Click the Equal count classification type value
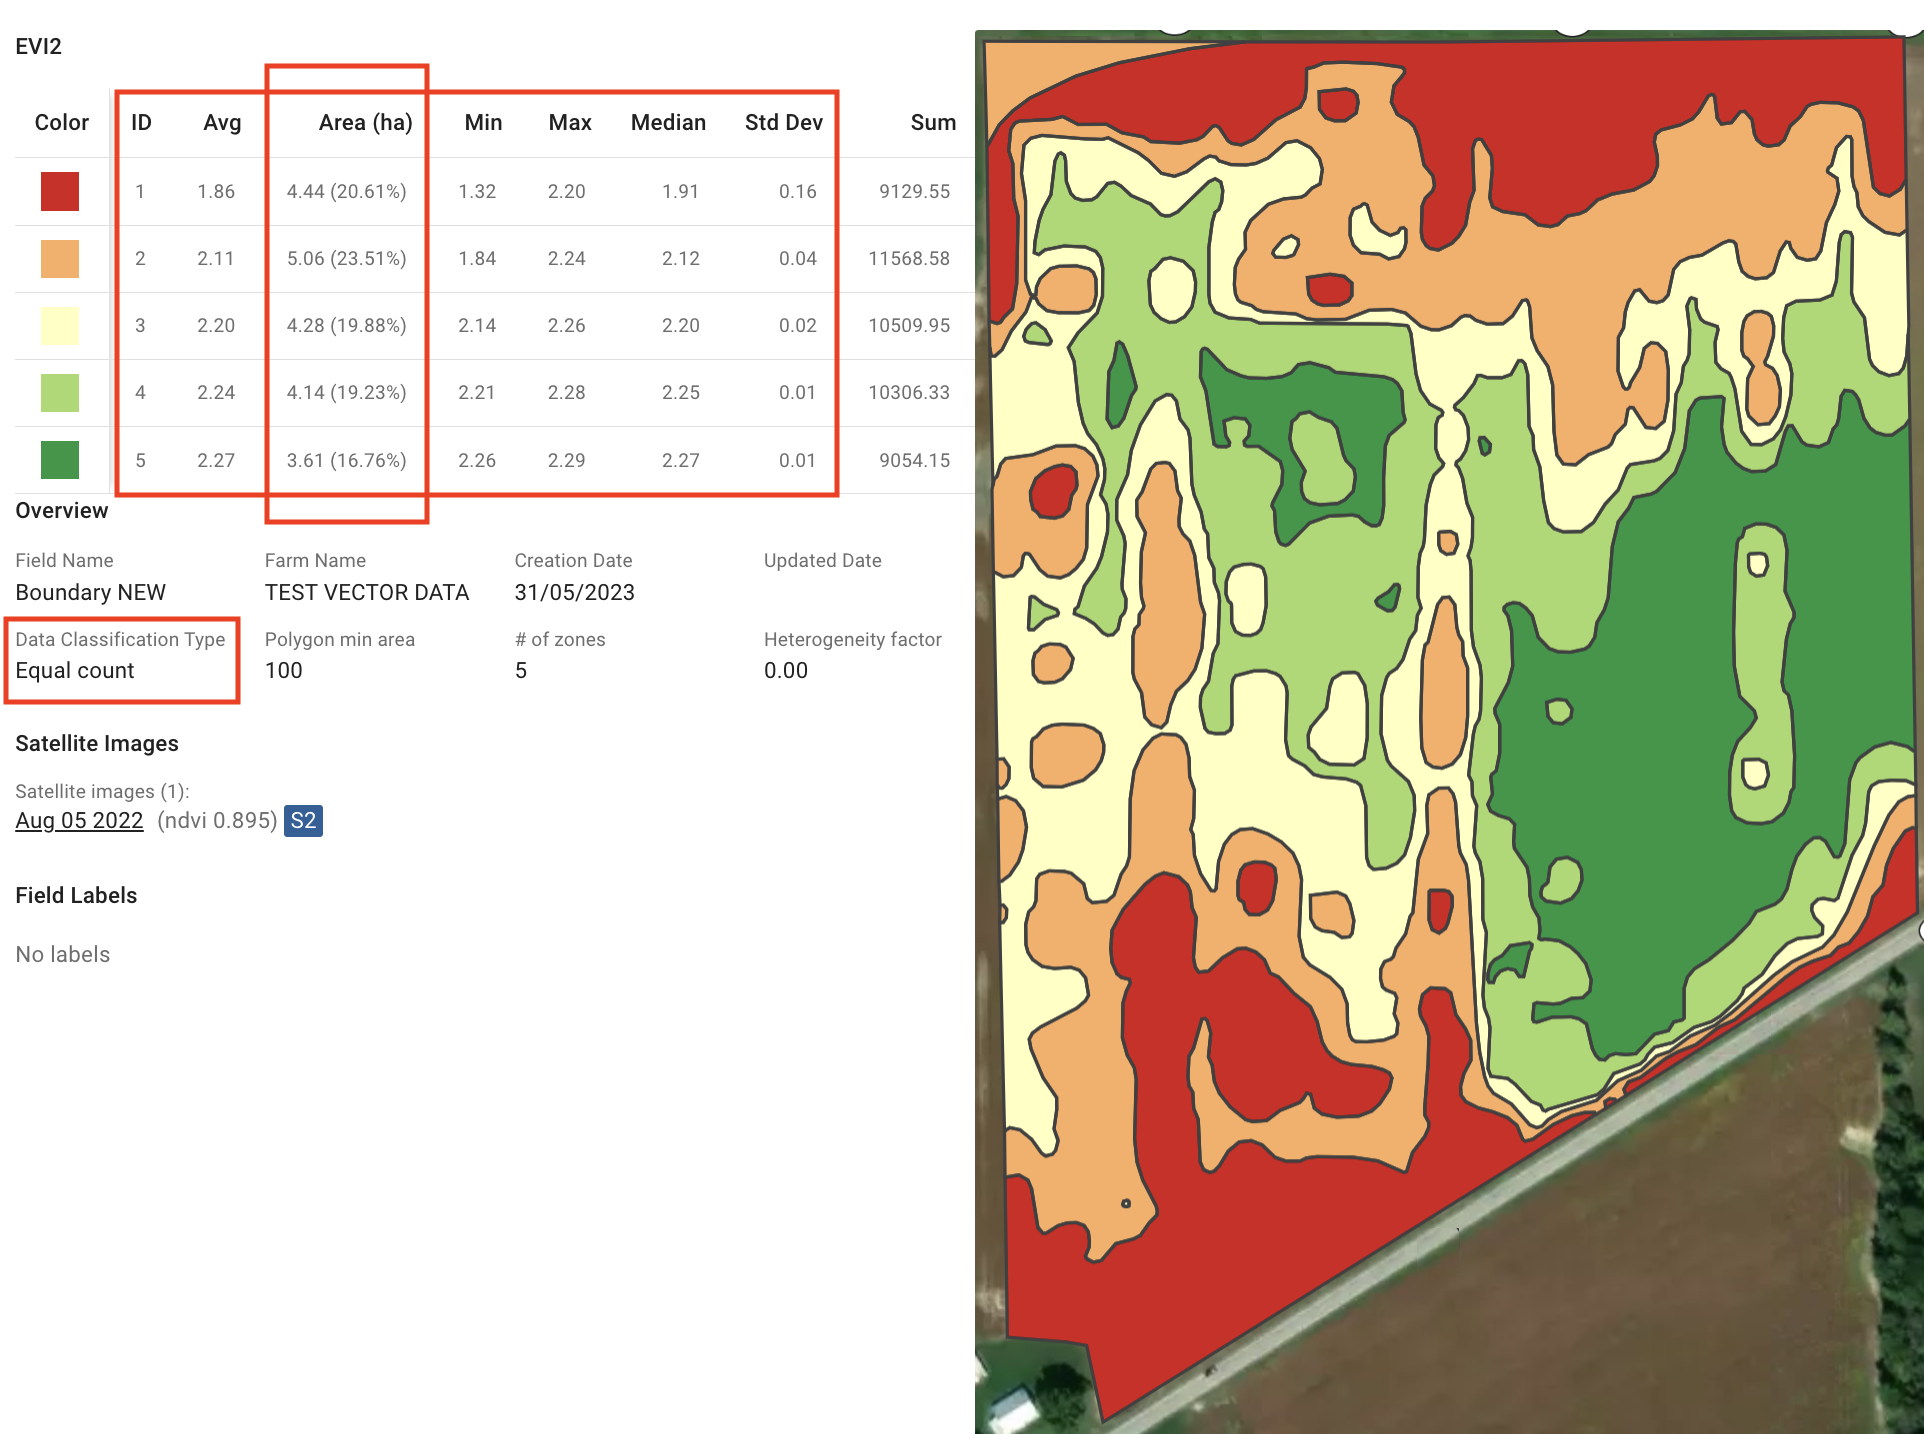1924x1434 pixels. point(75,671)
